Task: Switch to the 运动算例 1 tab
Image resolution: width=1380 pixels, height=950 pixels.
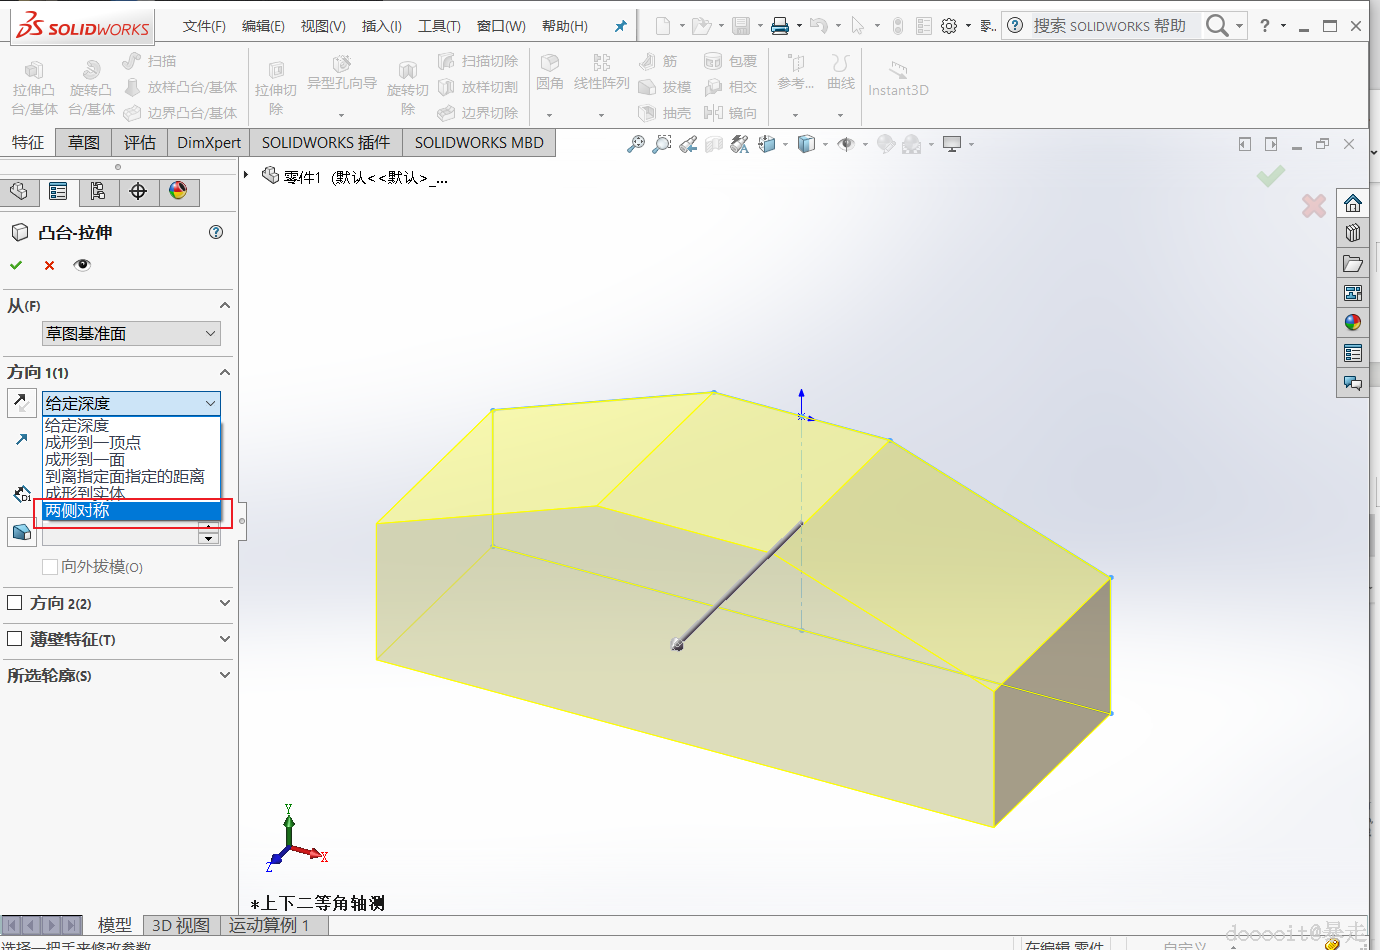Action: click(x=269, y=925)
